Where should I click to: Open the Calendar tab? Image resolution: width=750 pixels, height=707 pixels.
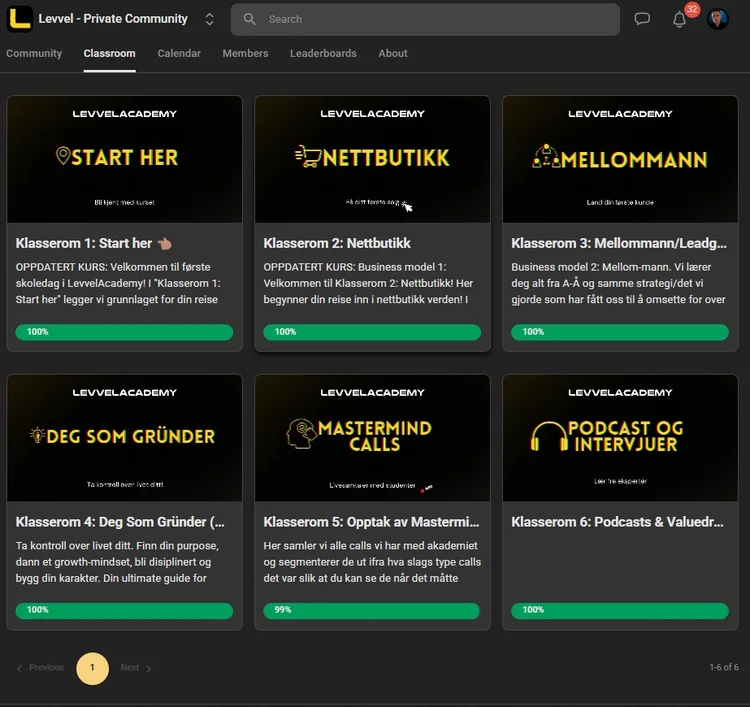[179, 53]
